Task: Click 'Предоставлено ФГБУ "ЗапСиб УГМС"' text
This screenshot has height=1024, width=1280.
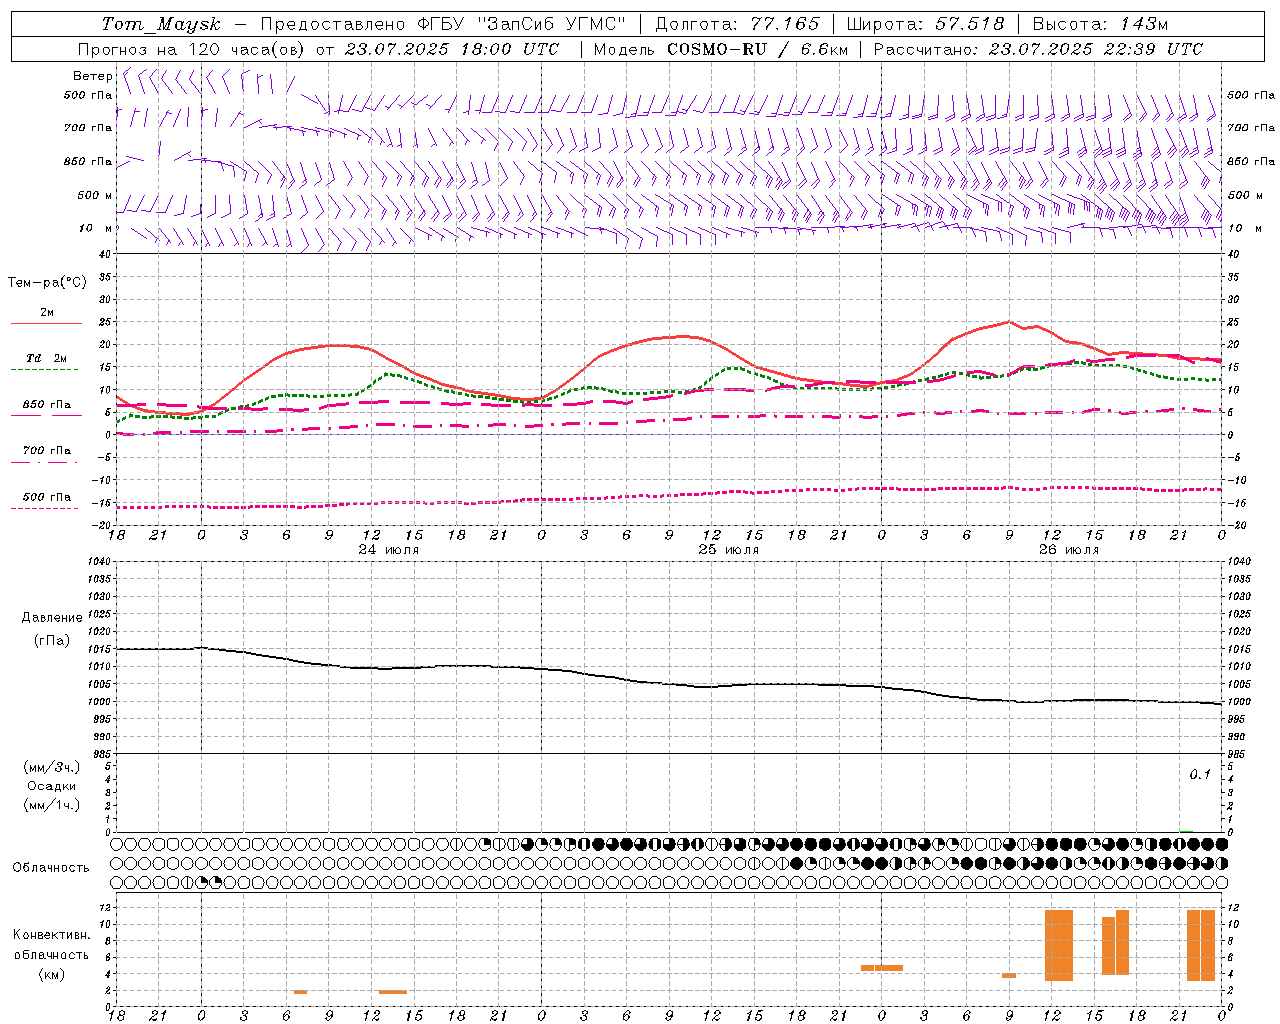Action: (x=443, y=24)
